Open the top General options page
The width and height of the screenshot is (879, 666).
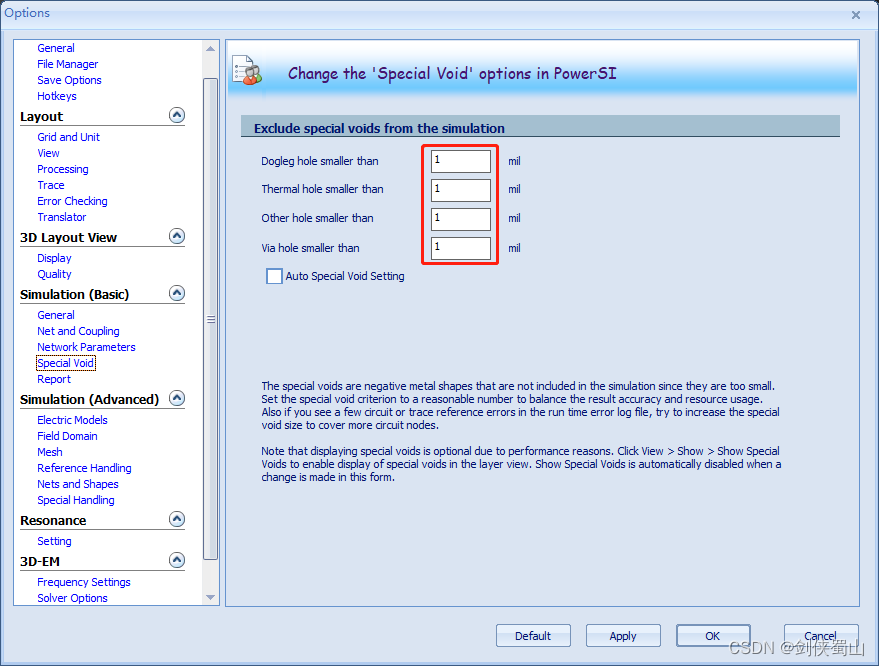[x=55, y=48]
